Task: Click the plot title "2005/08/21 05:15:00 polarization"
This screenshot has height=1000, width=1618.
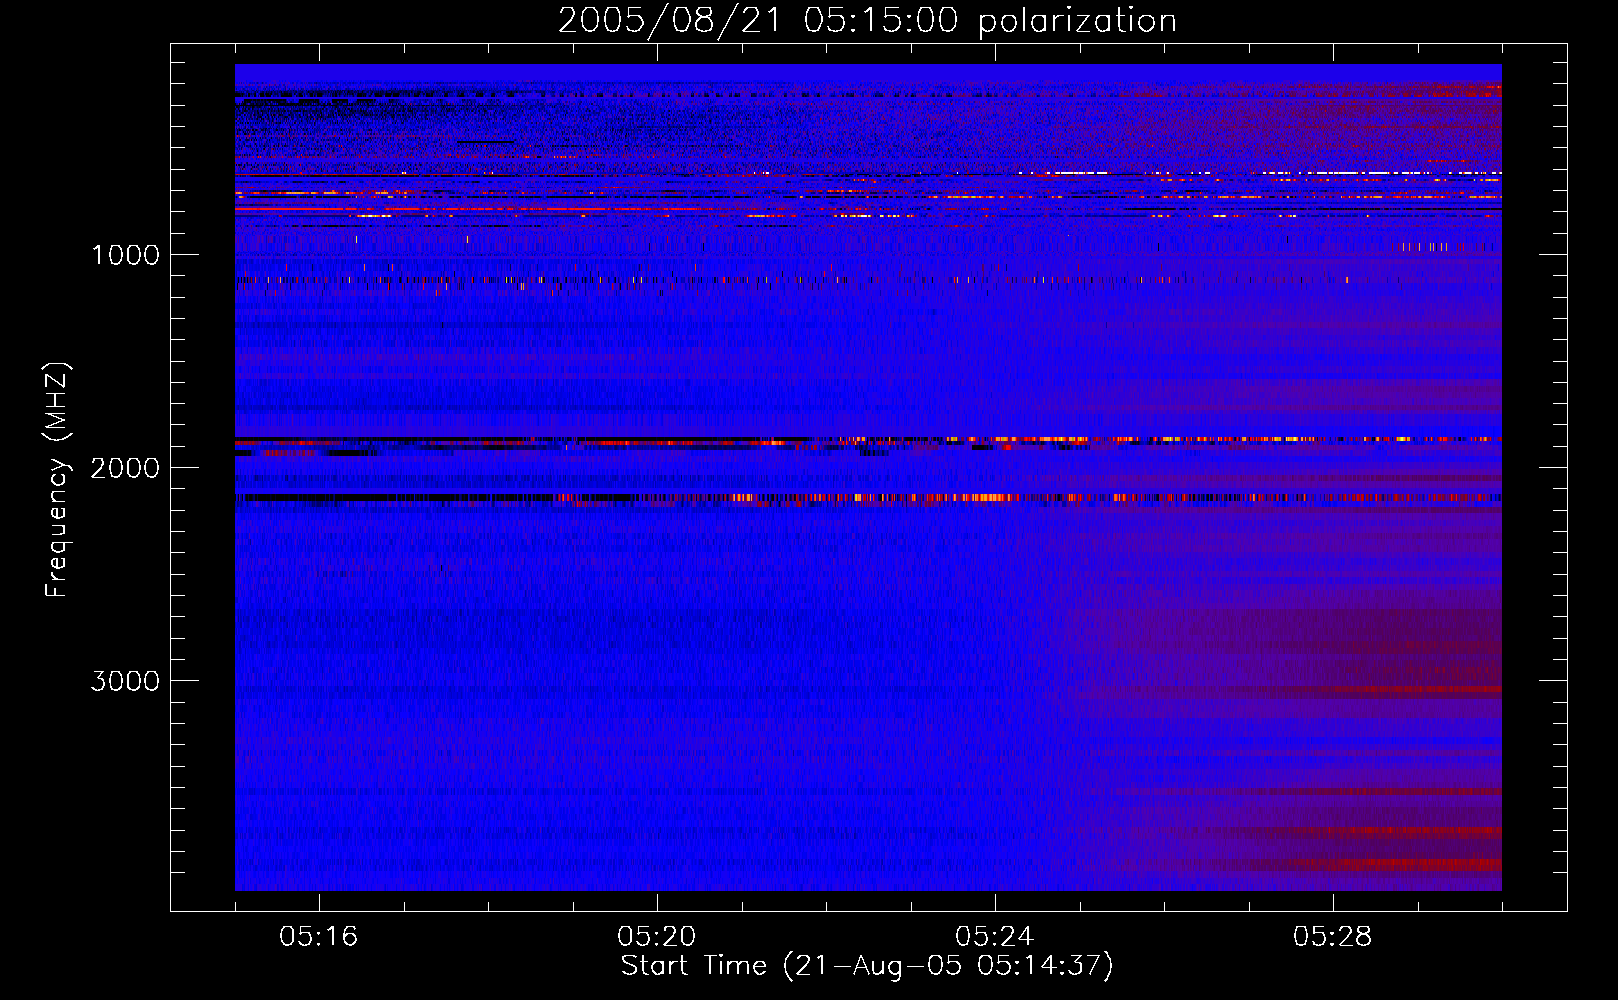Action: point(867,21)
